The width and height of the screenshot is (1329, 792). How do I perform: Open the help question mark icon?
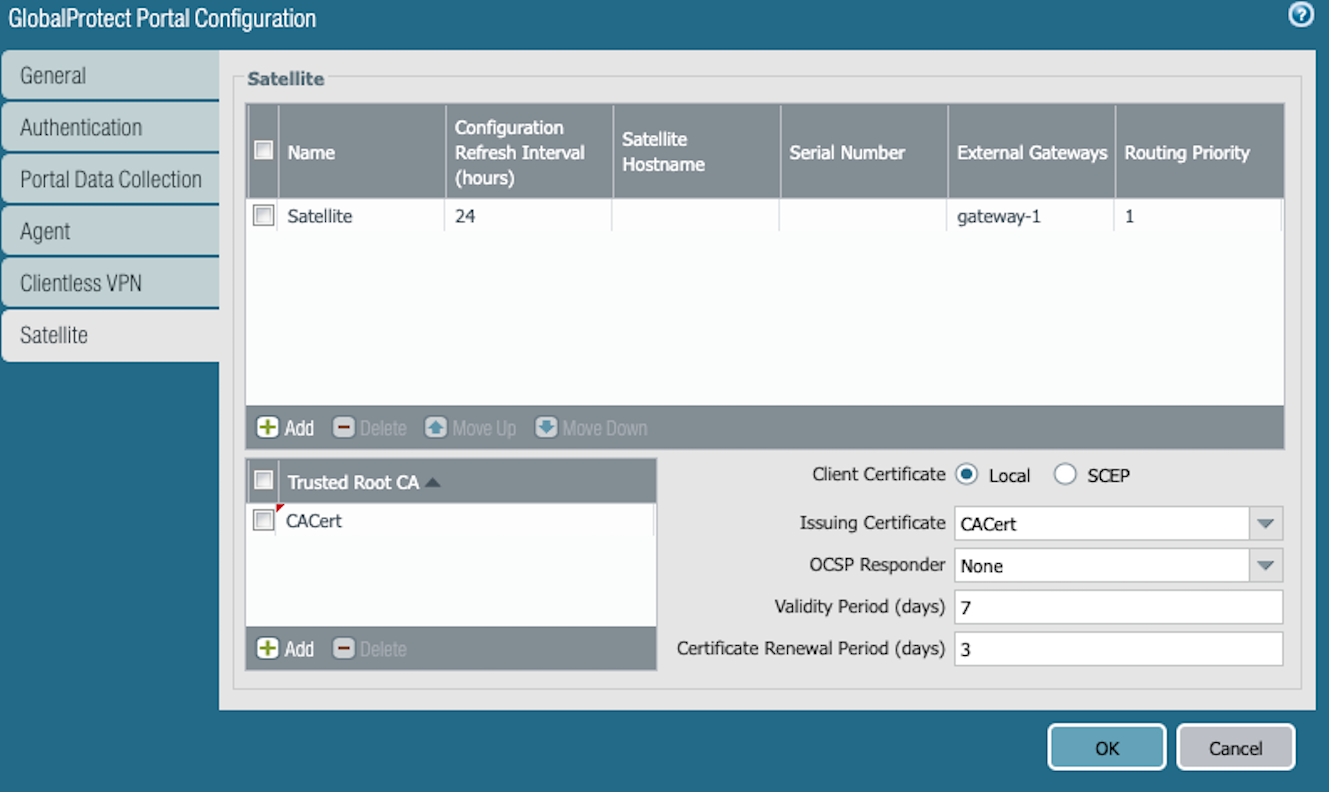pos(1300,15)
